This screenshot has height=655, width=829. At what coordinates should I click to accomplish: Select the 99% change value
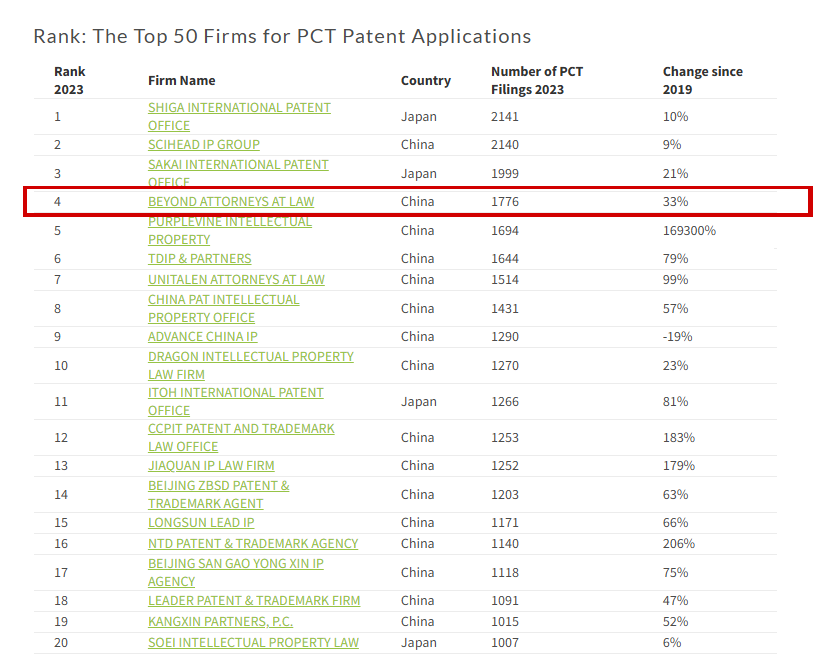pos(676,280)
